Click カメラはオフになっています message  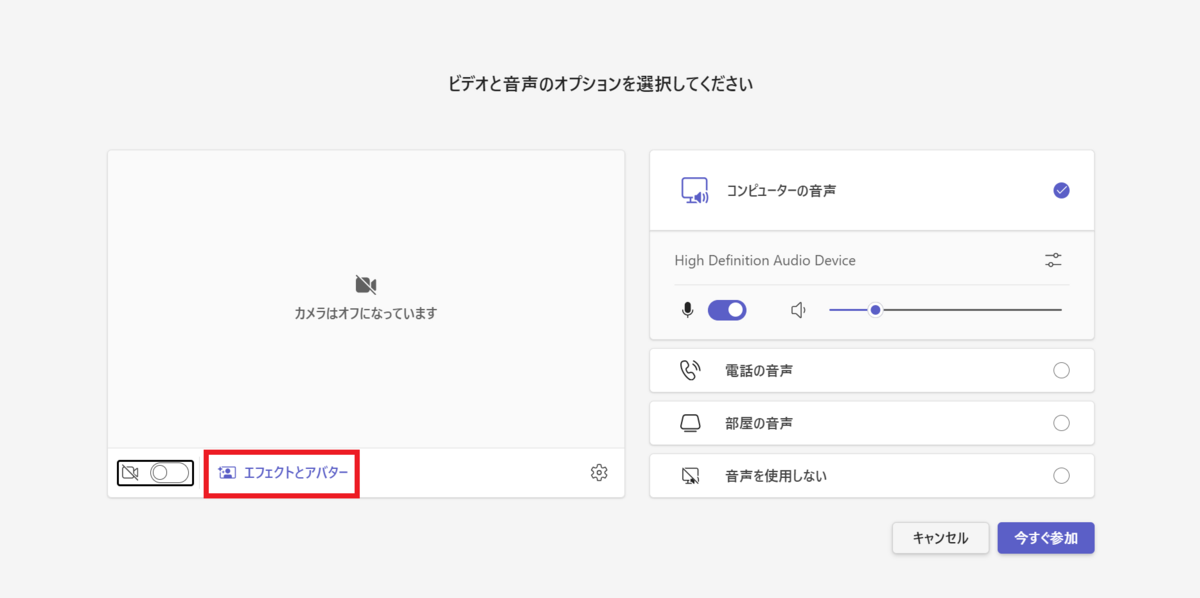[x=366, y=313]
